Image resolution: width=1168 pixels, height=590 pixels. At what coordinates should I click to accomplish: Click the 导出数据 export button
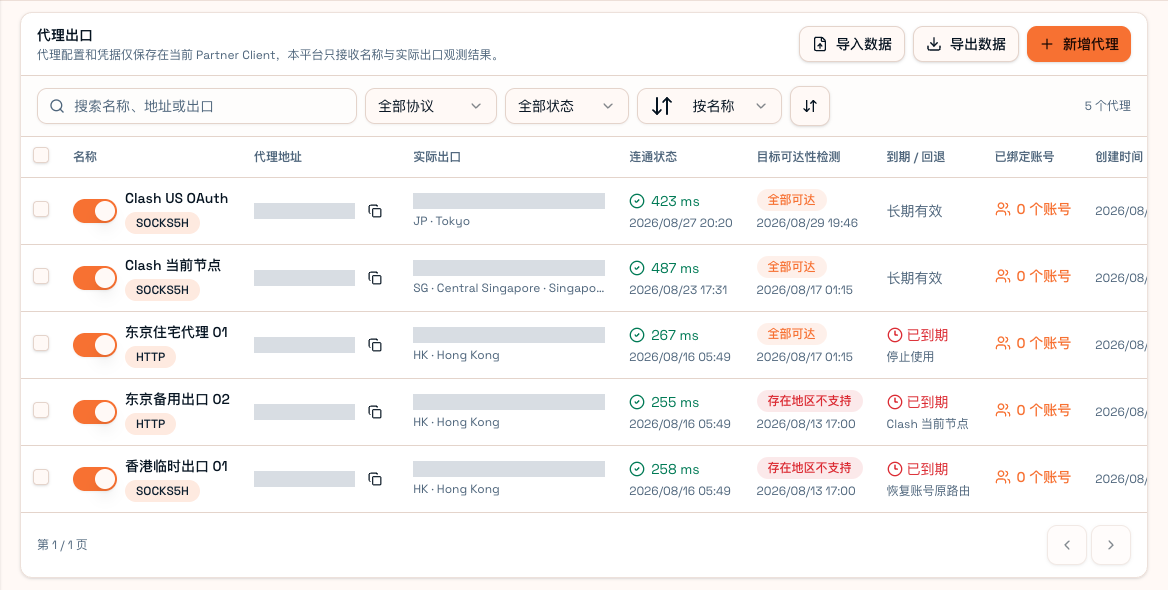[x=966, y=44]
